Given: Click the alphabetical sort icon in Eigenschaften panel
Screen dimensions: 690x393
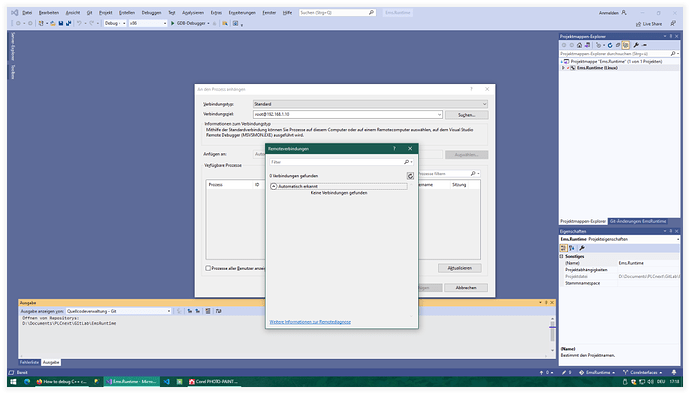Looking at the screenshot, I should point(572,248).
